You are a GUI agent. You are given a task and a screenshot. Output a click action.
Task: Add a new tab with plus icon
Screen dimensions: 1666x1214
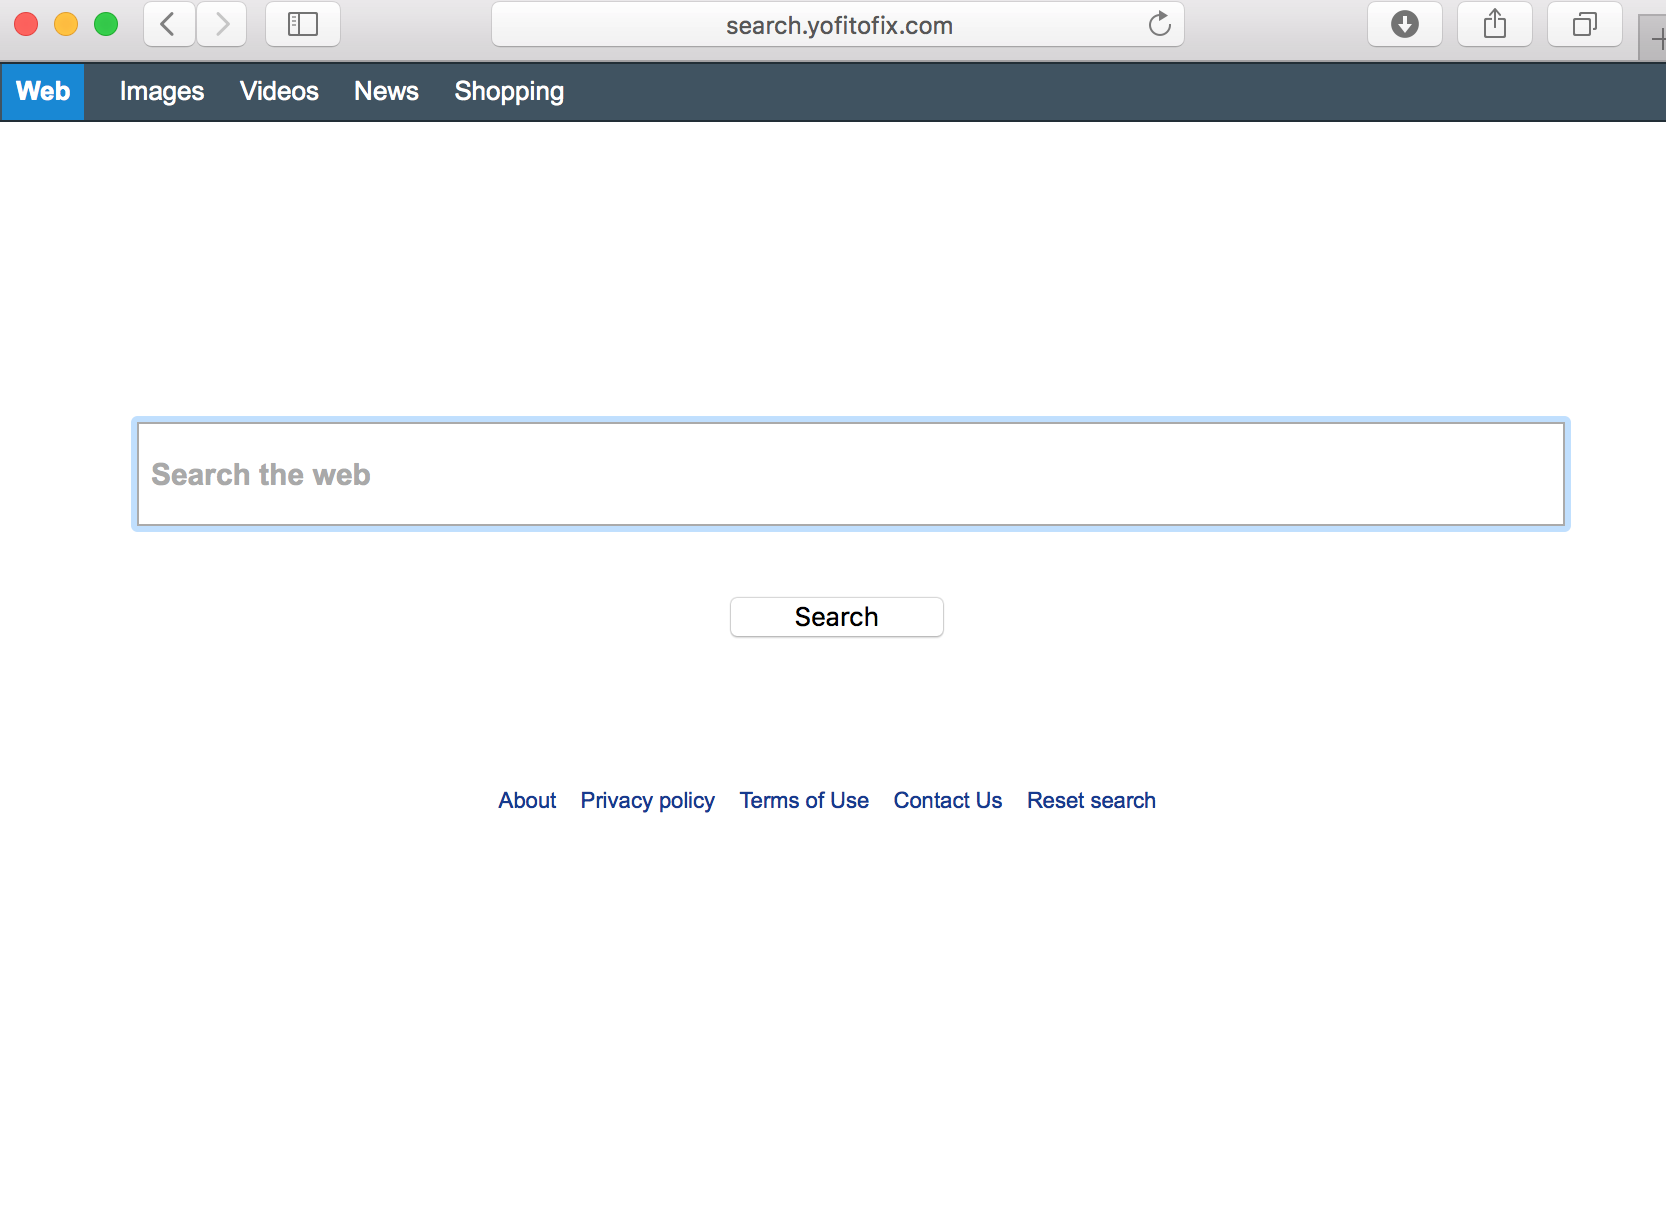tap(1656, 40)
